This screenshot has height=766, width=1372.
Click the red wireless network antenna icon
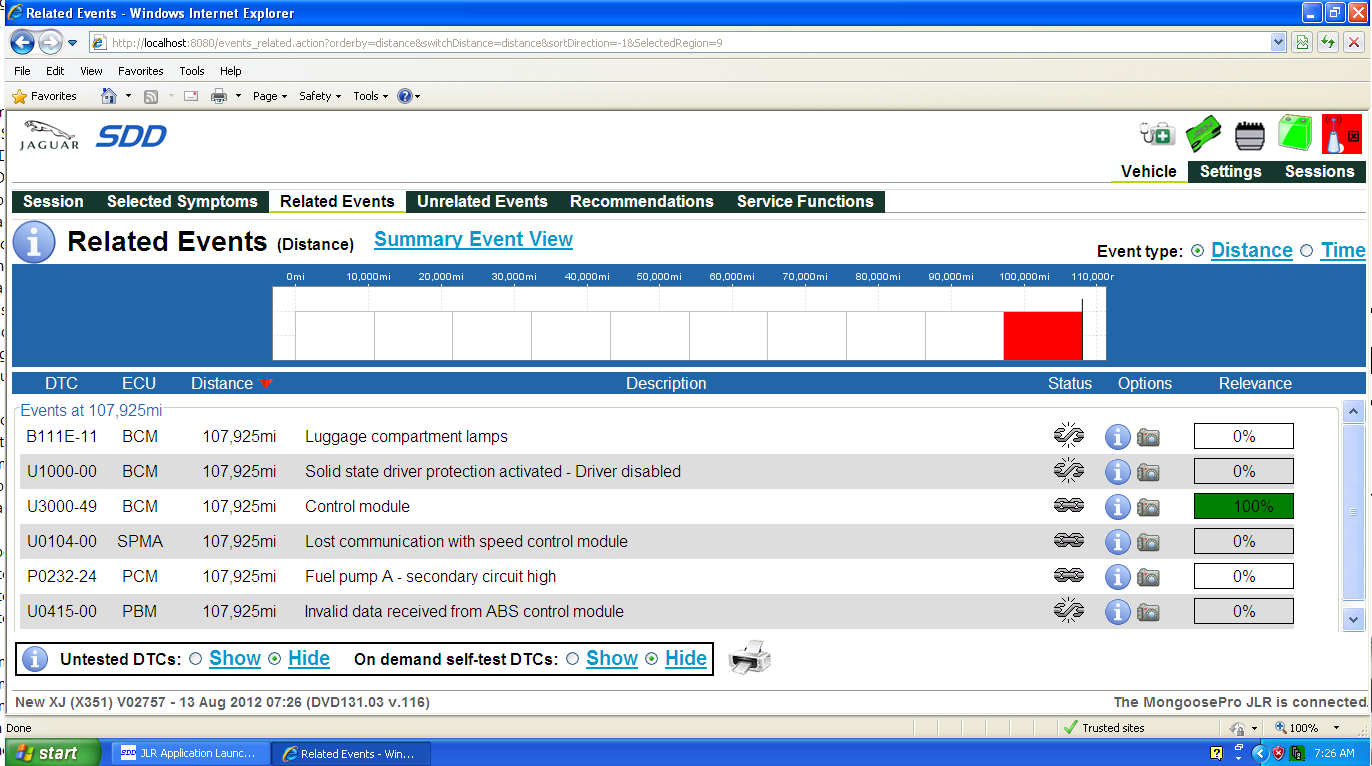pos(1341,133)
